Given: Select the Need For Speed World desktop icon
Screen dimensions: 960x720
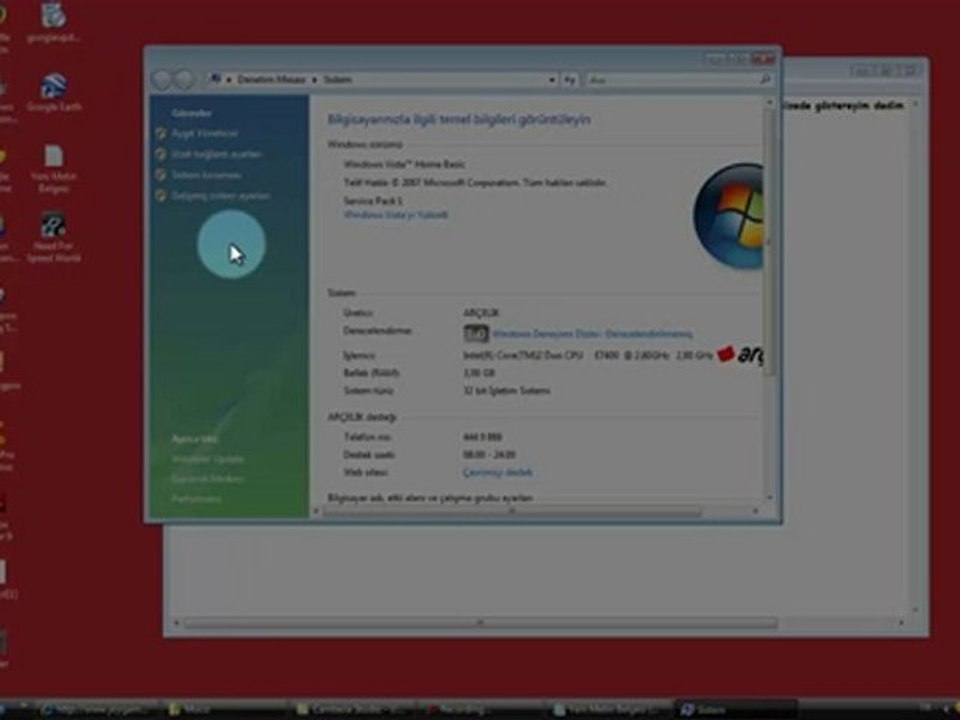Looking at the screenshot, I should point(54,238).
